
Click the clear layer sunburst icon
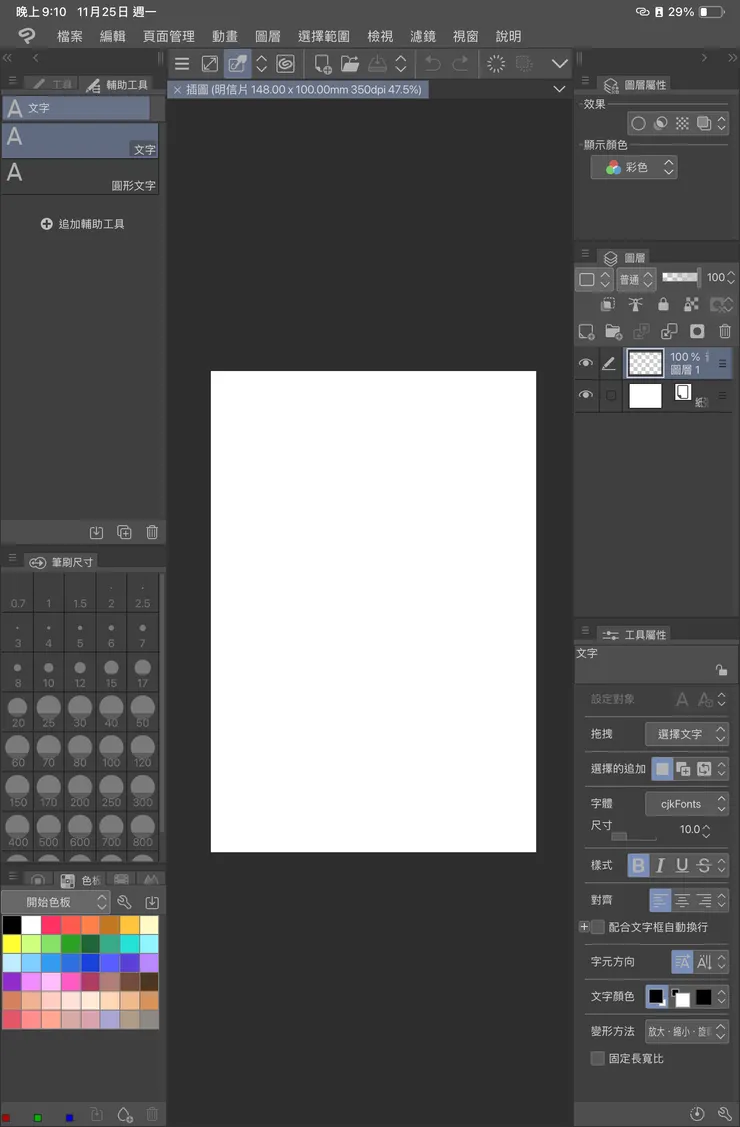tap(496, 64)
